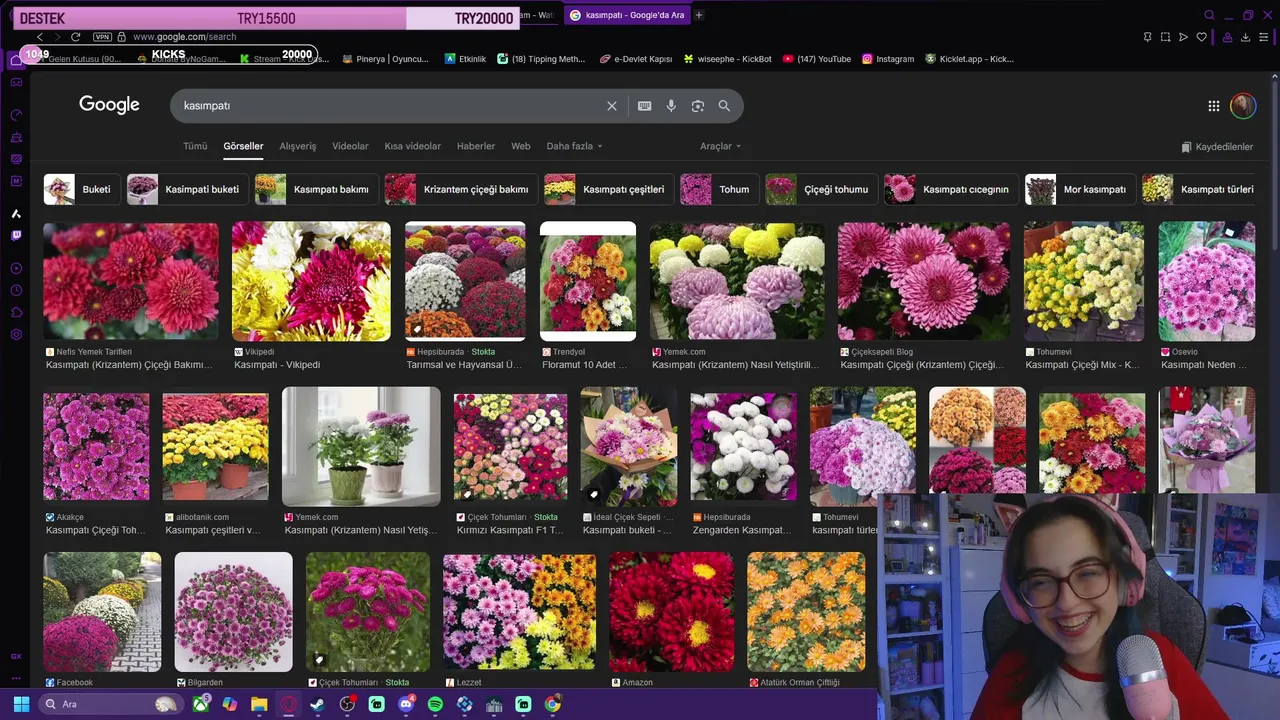This screenshot has width=1280, height=720.
Task: Switch to the kasımpatı - Google'da Ara tab
Action: point(626,15)
